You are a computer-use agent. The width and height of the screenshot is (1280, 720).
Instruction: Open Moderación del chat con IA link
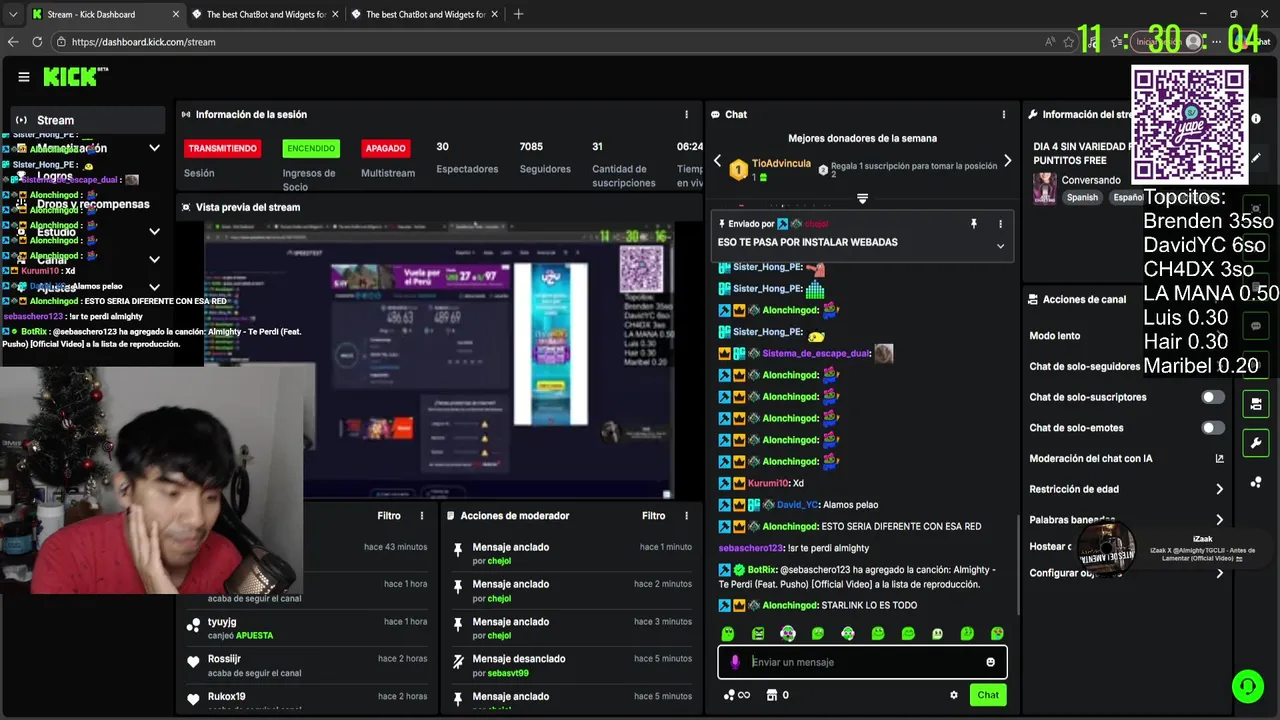tap(1126, 459)
